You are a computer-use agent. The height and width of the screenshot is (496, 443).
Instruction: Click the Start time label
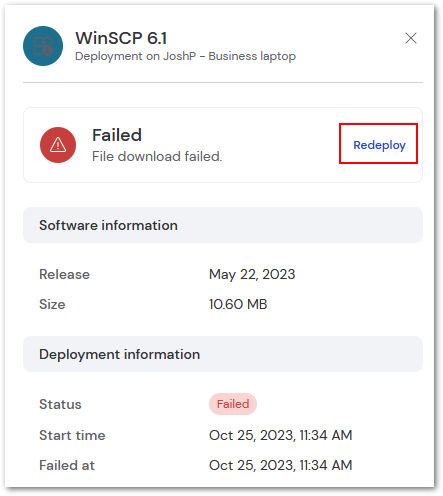(72, 435)
